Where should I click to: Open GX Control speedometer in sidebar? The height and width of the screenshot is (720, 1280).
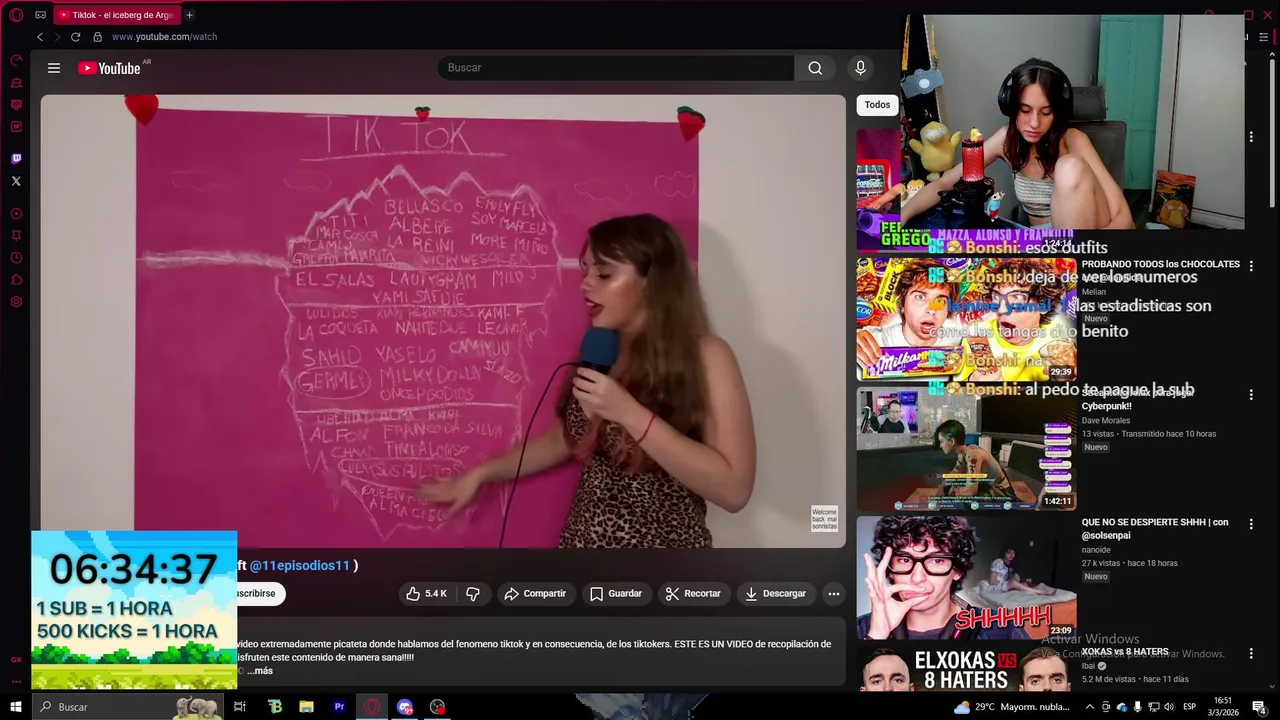coord(16,60)
